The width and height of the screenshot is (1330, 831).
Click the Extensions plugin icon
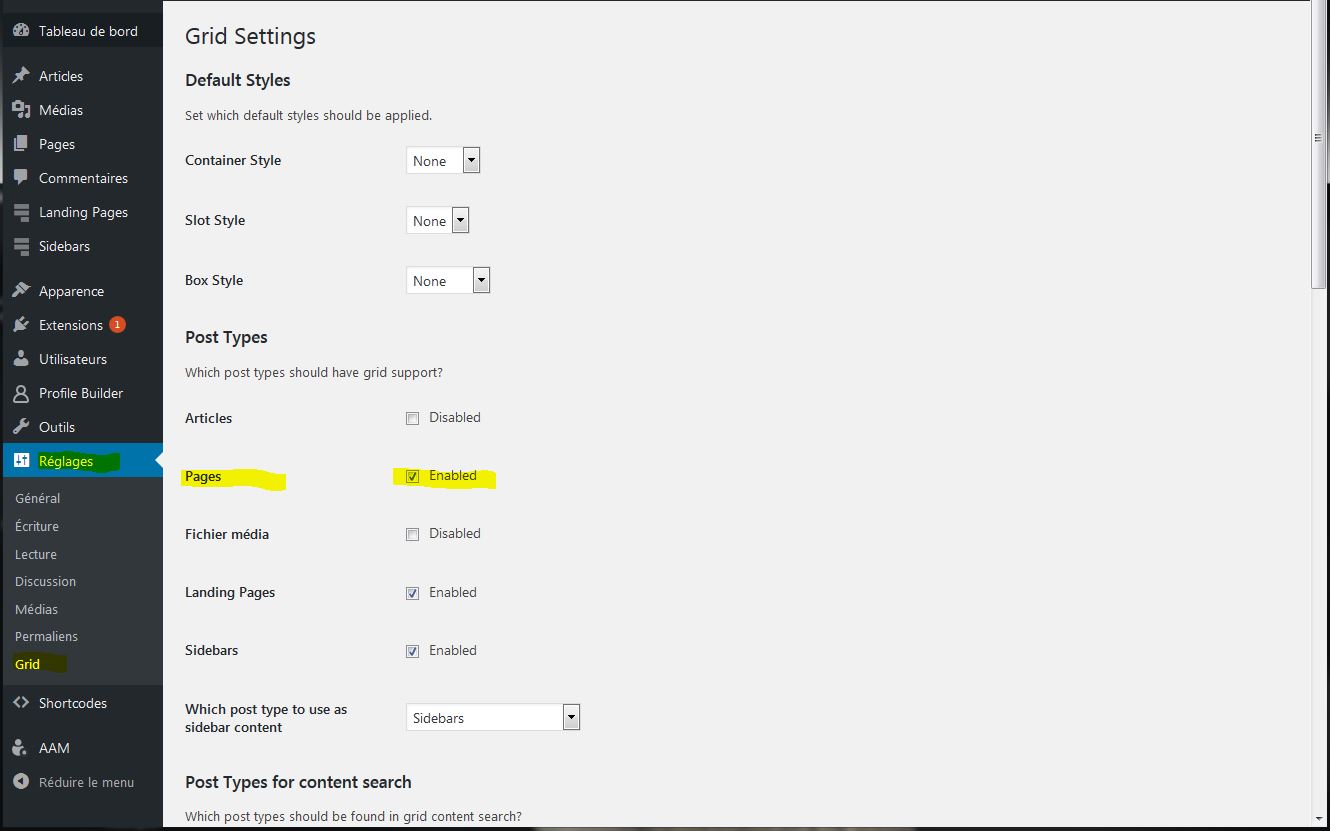21,325
